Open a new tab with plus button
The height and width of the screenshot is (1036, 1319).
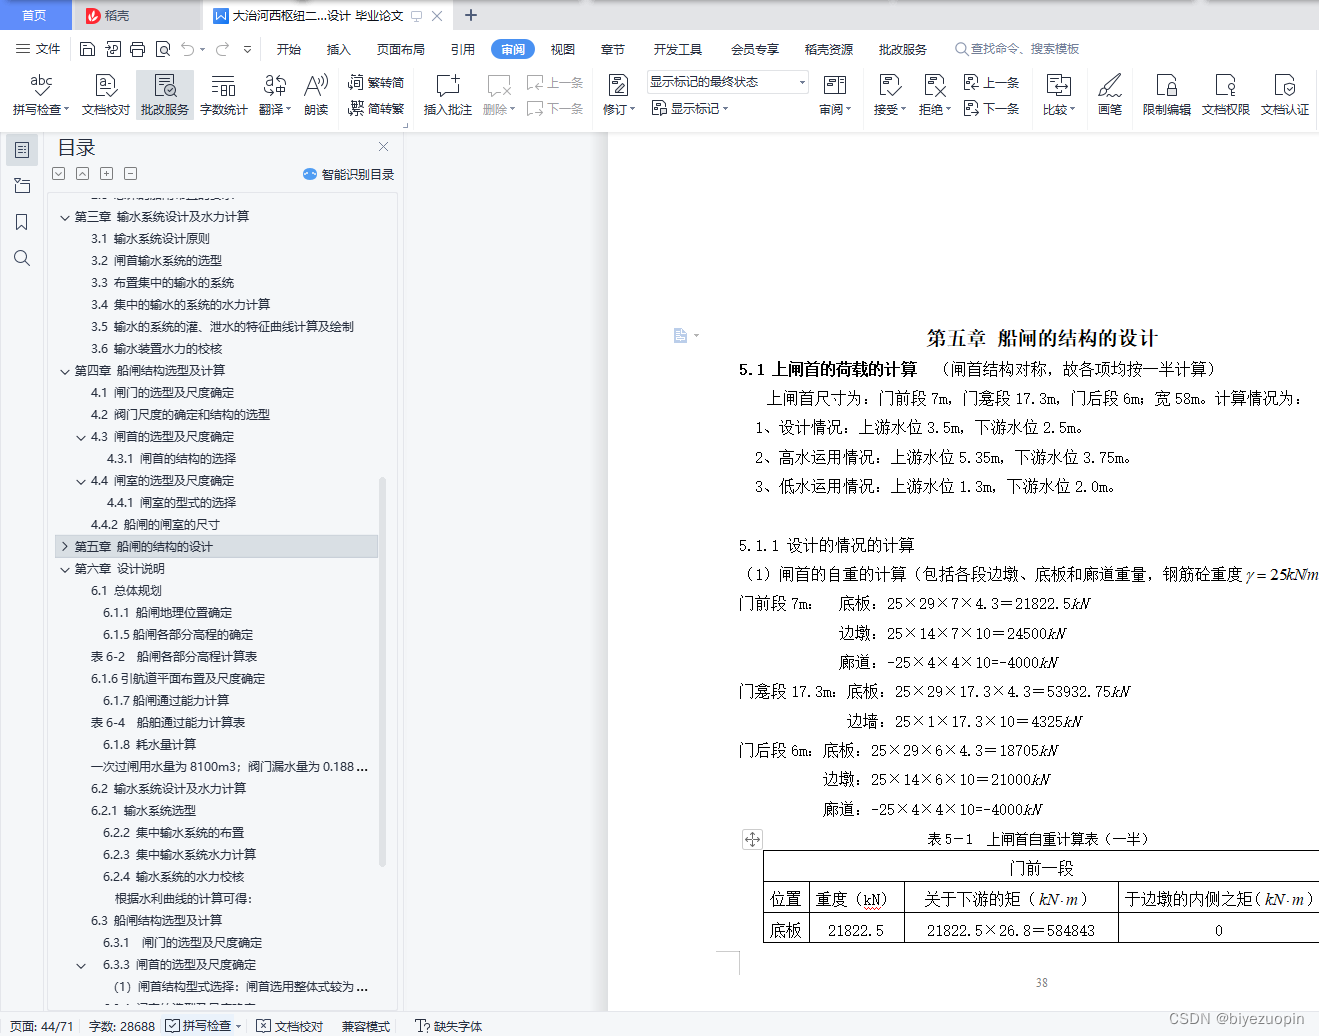(471, 15)
